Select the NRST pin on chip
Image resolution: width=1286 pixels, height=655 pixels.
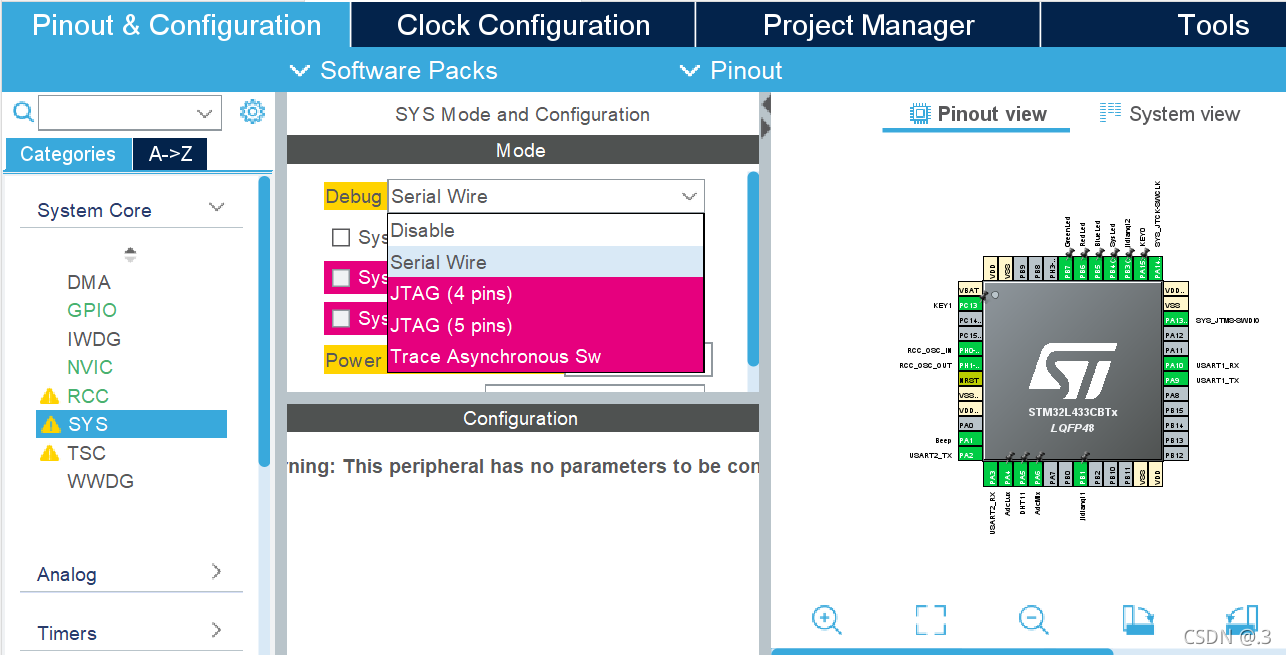pyautogui.click(x=969, y=380)
